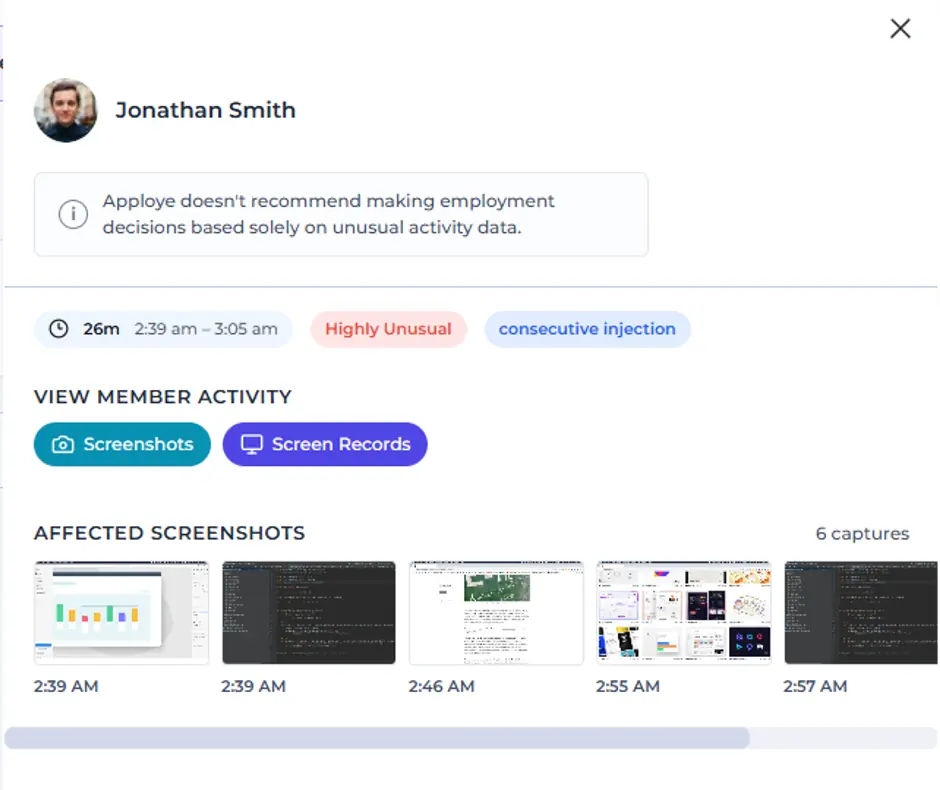The height and width of the screenshot is (790, 940).
Task: Click the 2:57 AM timestamp label
Action: pyautogui.click(x=815, y=686)
